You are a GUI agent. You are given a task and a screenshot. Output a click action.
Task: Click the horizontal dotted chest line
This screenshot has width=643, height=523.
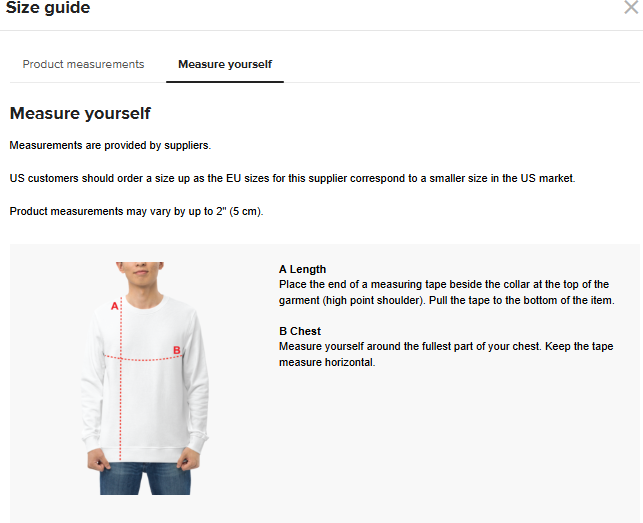coord(144,358)
